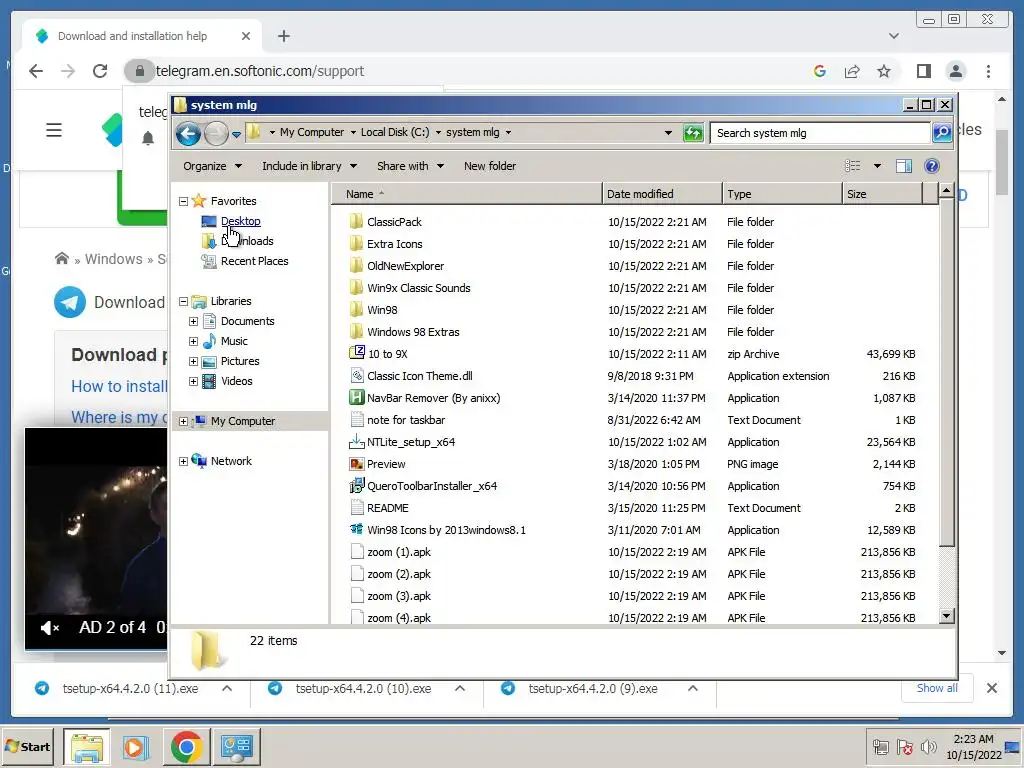Select Classic Icon Theme.dll file icon

357,376
